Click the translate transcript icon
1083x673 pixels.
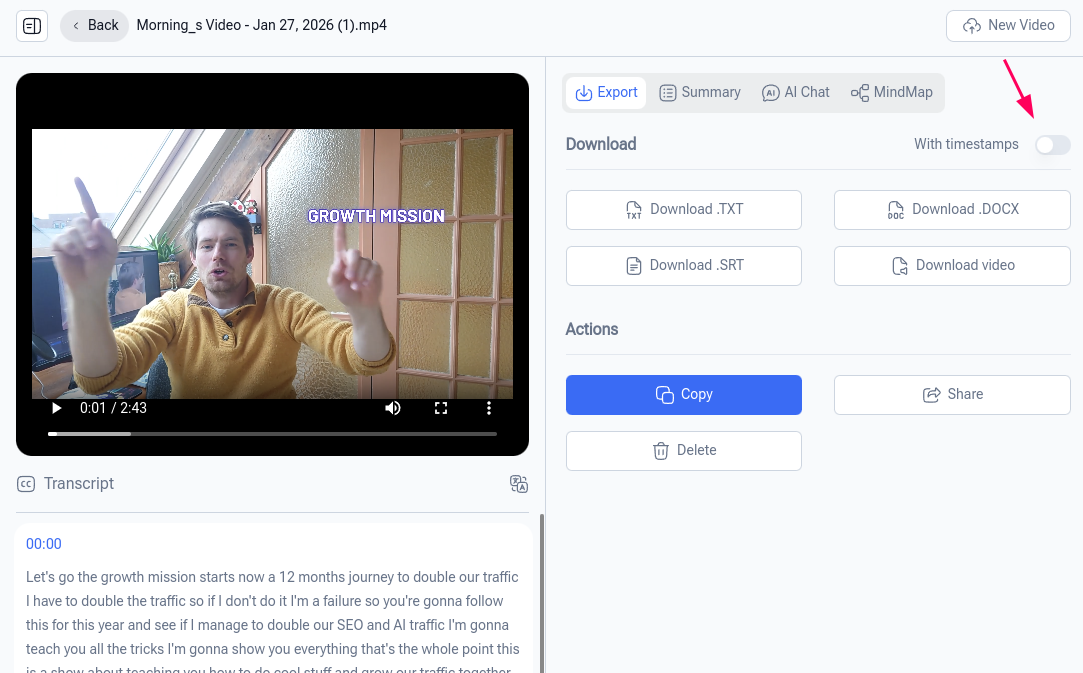(518, 484)
